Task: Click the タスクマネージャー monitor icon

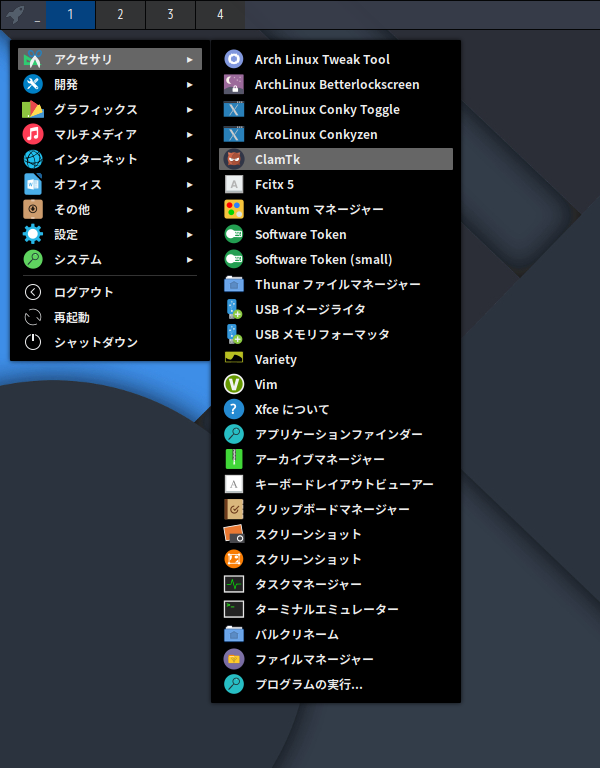Action: [x=234, y=584]
